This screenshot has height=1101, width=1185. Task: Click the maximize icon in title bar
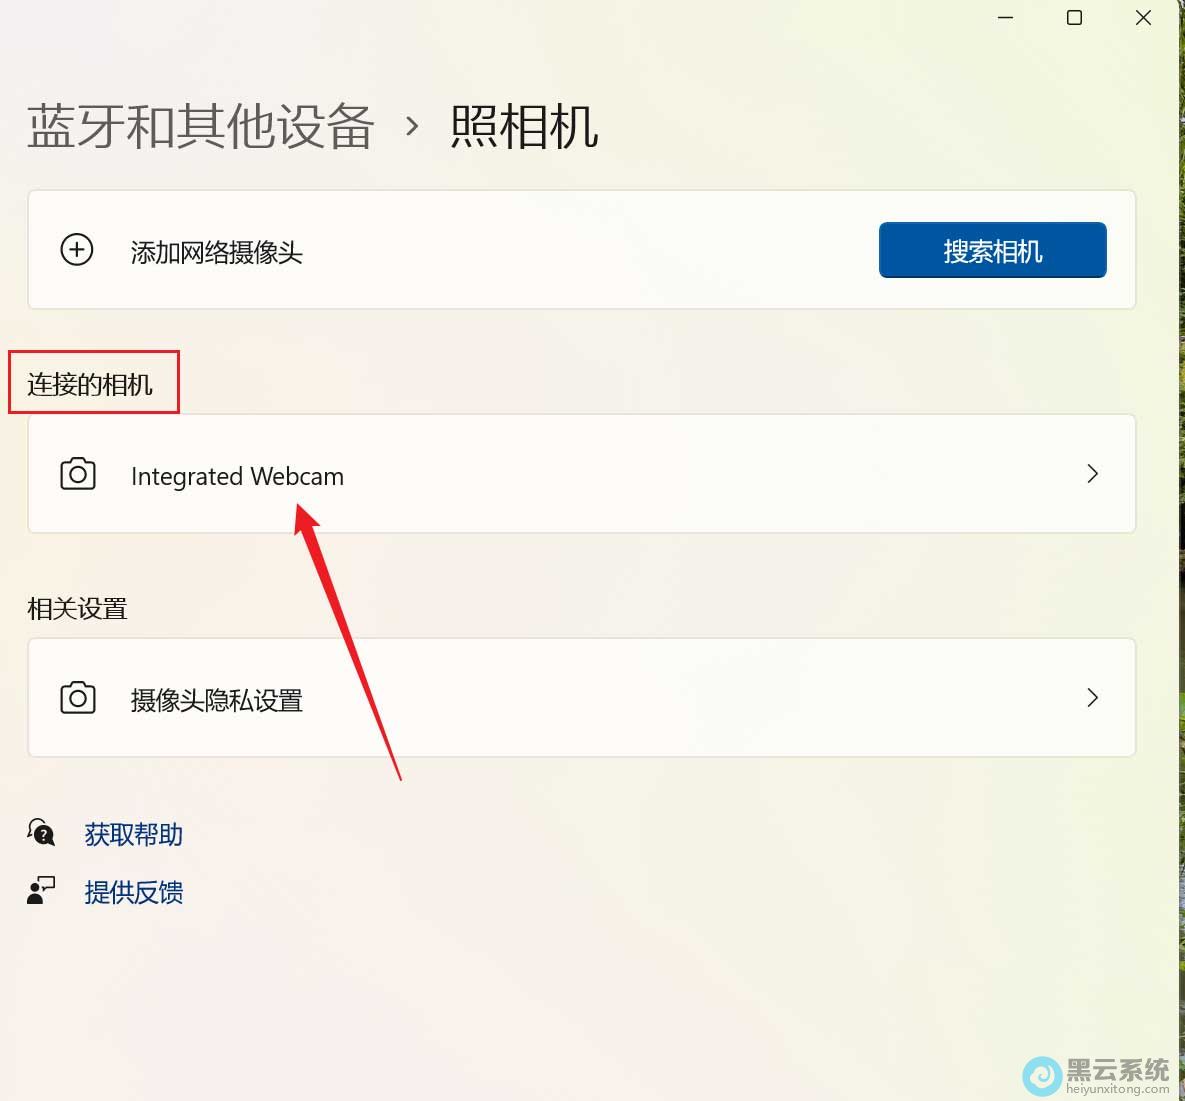(1074, 17)
